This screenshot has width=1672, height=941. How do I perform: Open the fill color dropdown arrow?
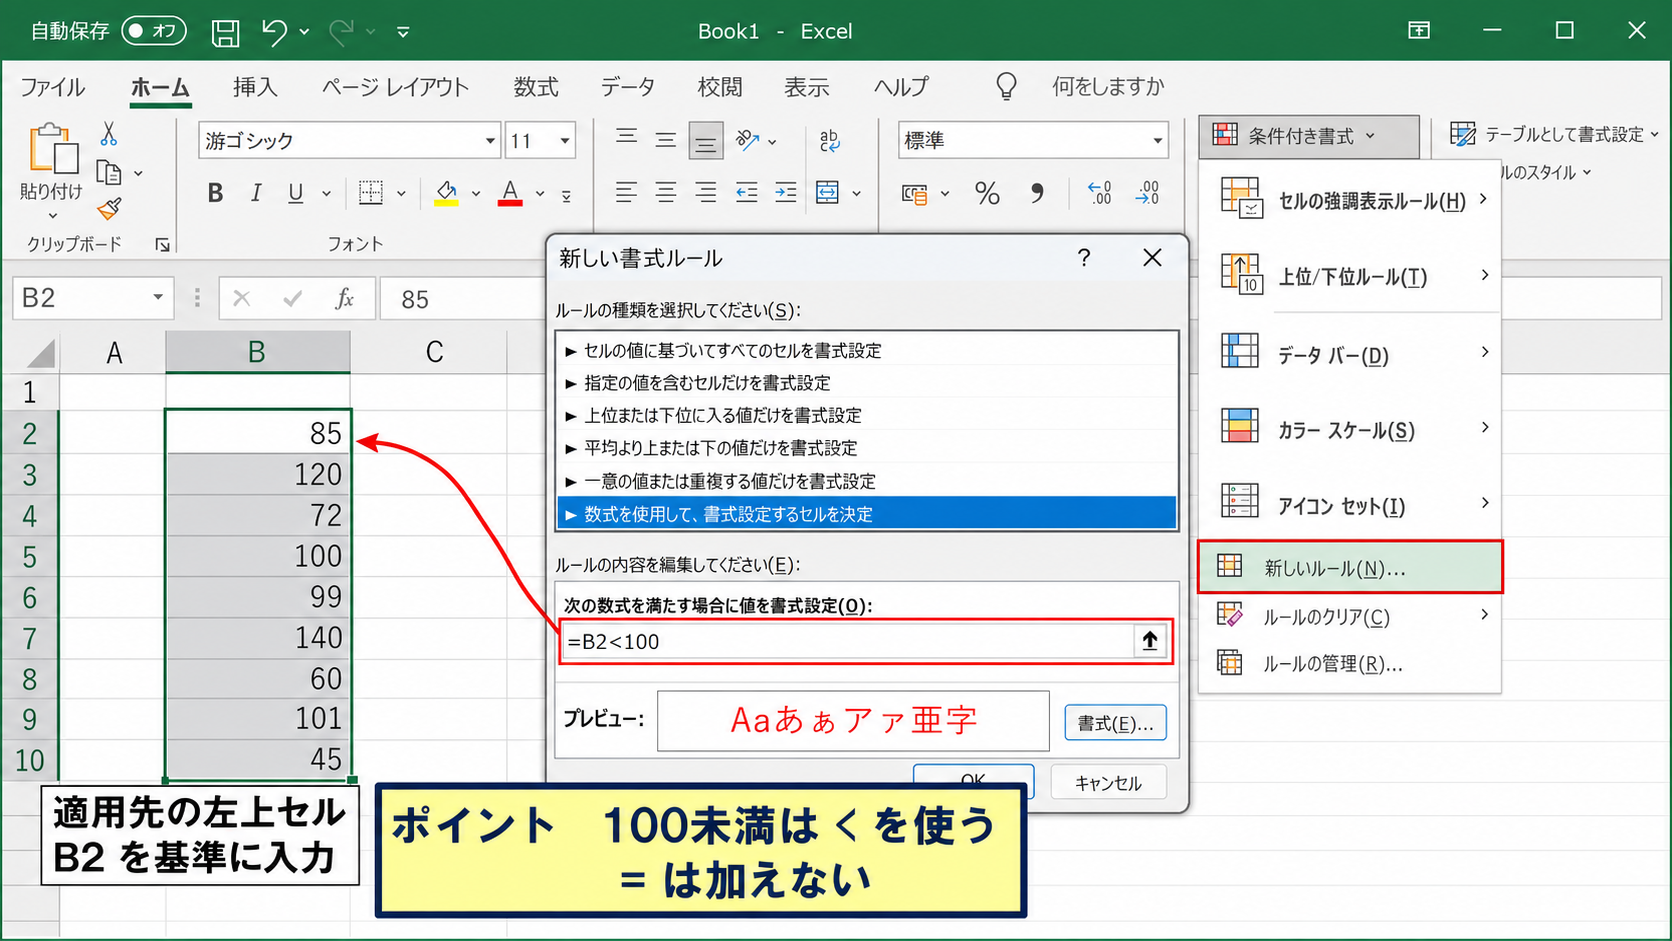[x=476, y=194]
